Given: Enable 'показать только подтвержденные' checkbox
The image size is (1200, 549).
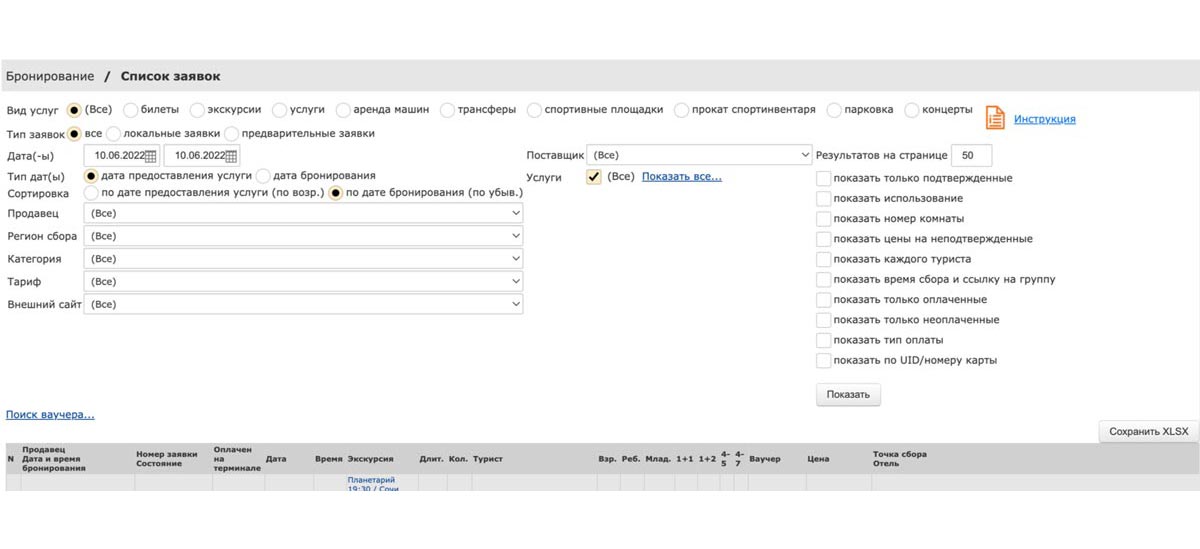Looking at the screenshot, I should click(823, 178).
